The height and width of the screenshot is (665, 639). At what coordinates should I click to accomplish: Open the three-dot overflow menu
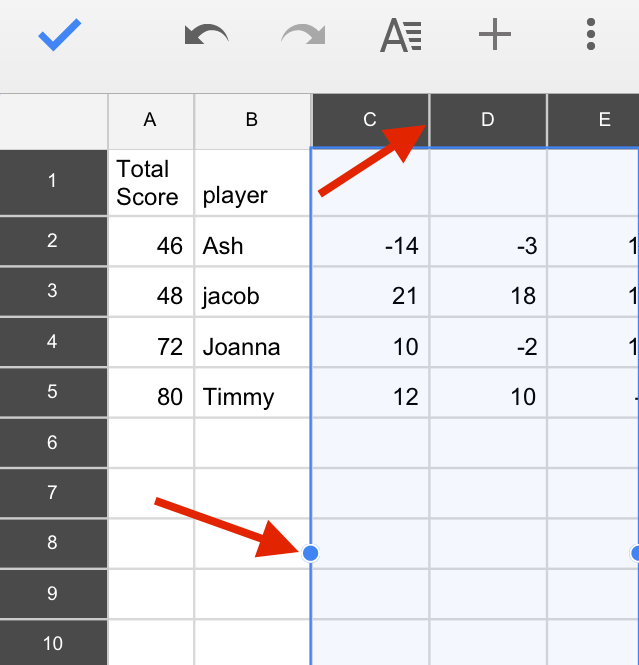[x=591, y=34]
